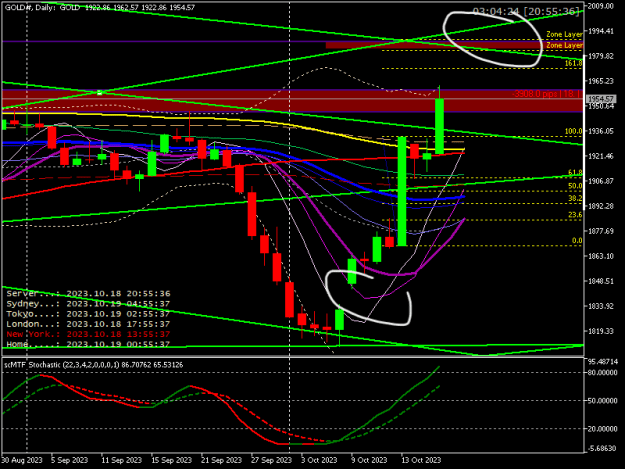The height and width of the screenshot is (469, 625).
Task: Click the Tokyo time row
Action: click(x=88, y=314)
